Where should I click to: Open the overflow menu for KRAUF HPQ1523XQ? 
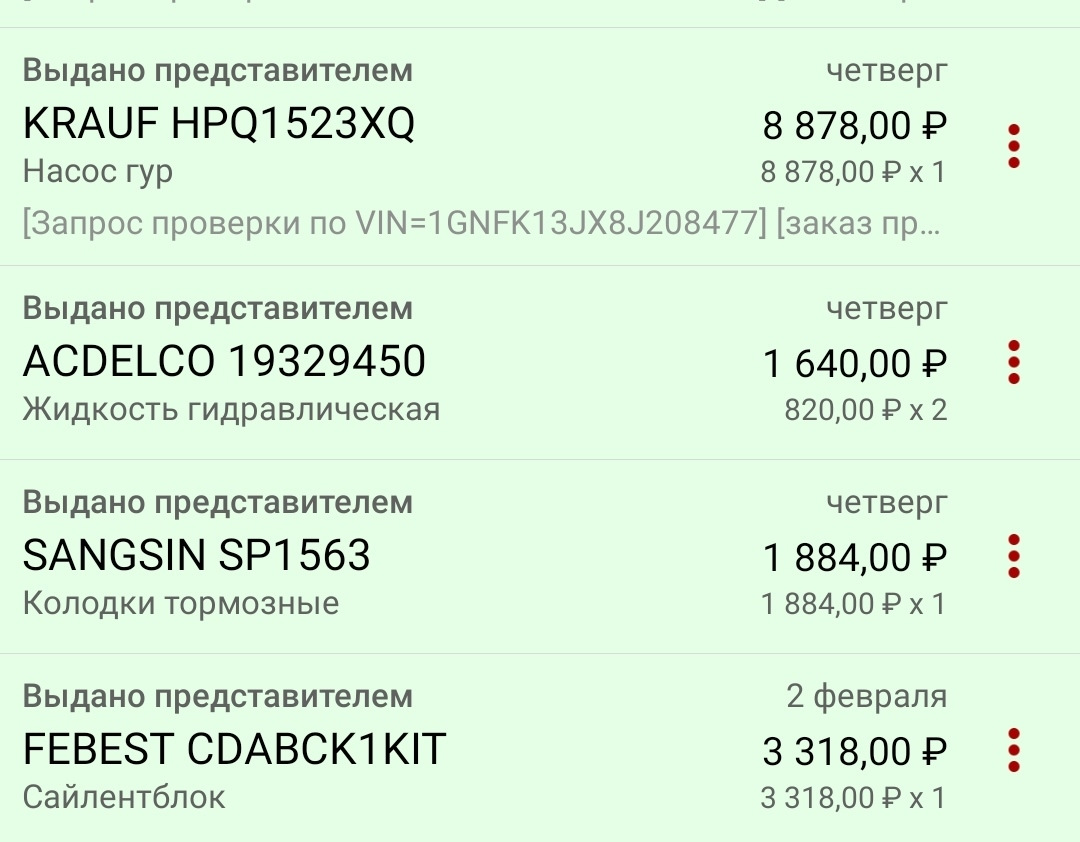coord(1014,144)
